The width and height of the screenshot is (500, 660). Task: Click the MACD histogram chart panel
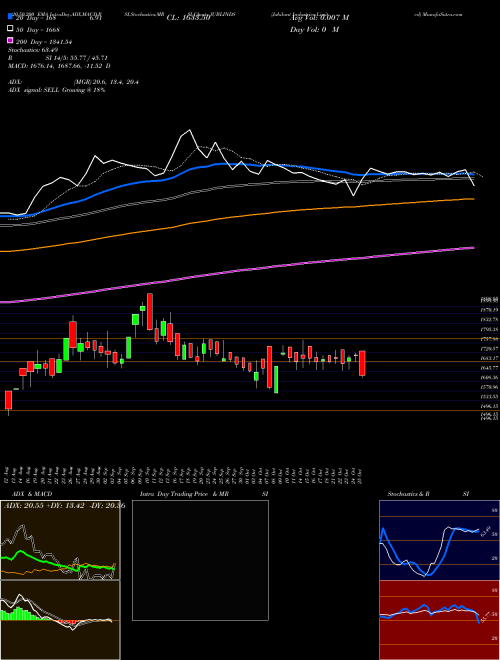point(60,620)
